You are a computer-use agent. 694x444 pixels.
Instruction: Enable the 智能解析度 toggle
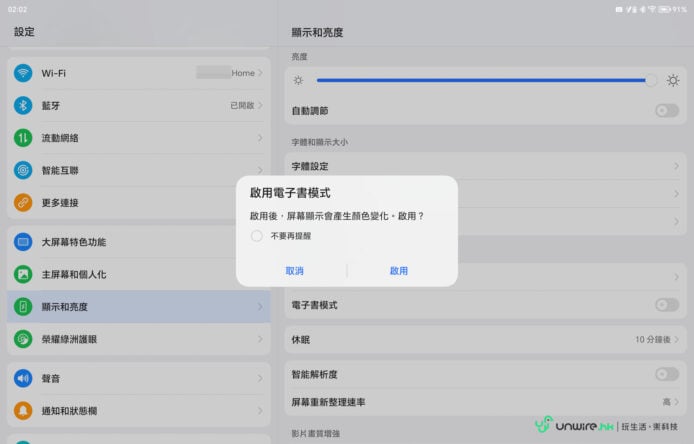point(666,374)
